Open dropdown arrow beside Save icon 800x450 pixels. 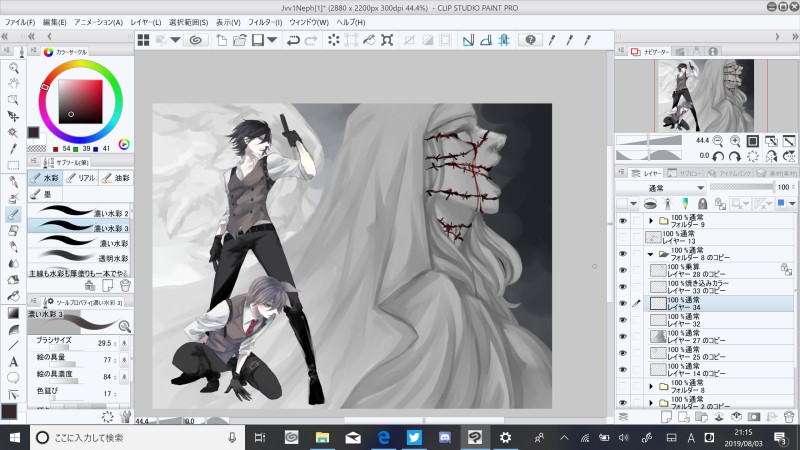[x=272, y=40]
